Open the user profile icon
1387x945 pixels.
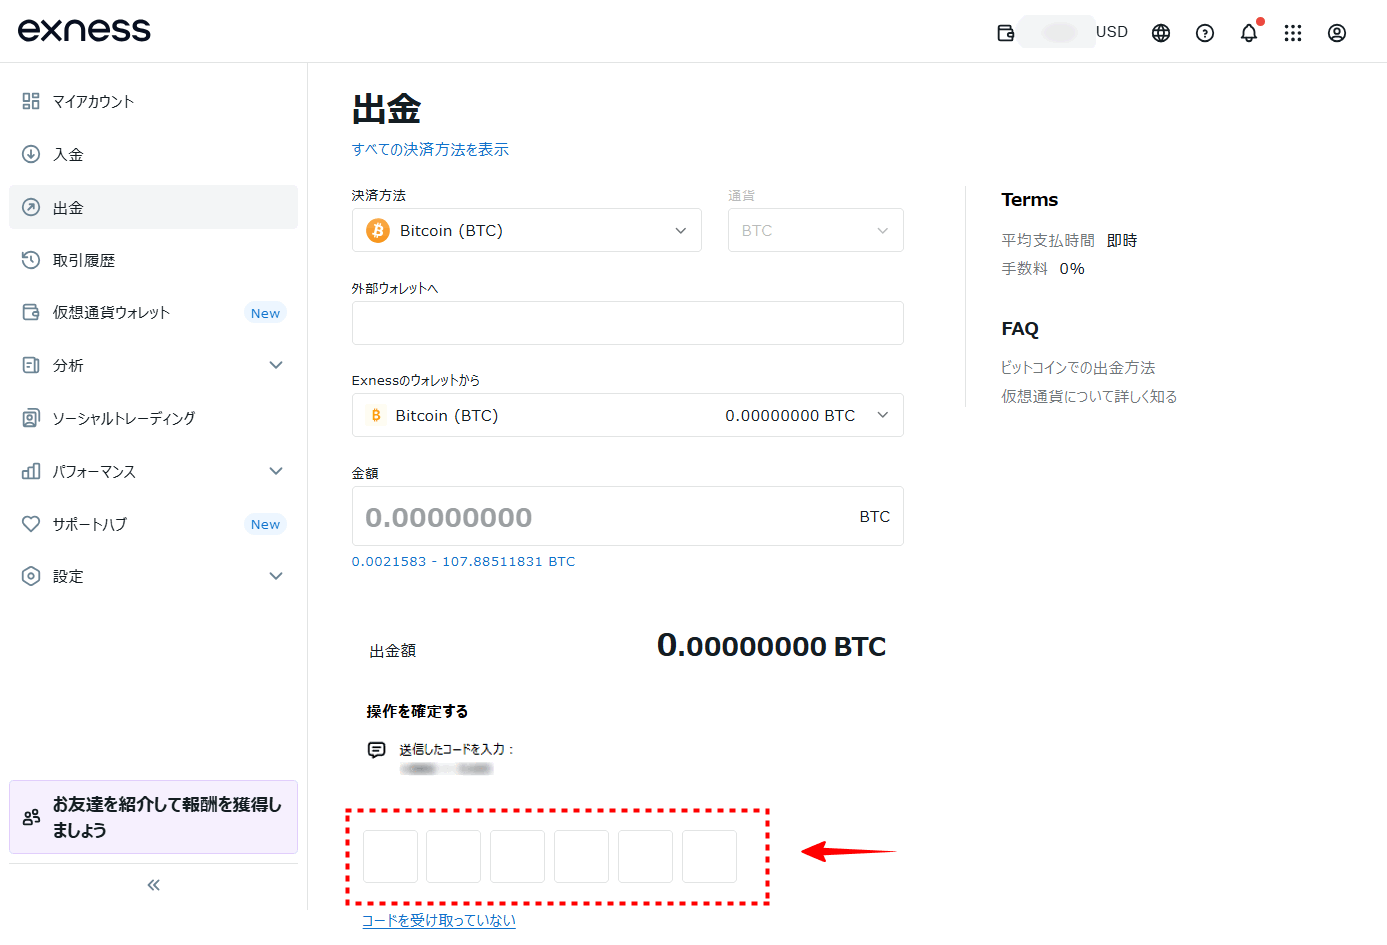[x=1337, y=33]
